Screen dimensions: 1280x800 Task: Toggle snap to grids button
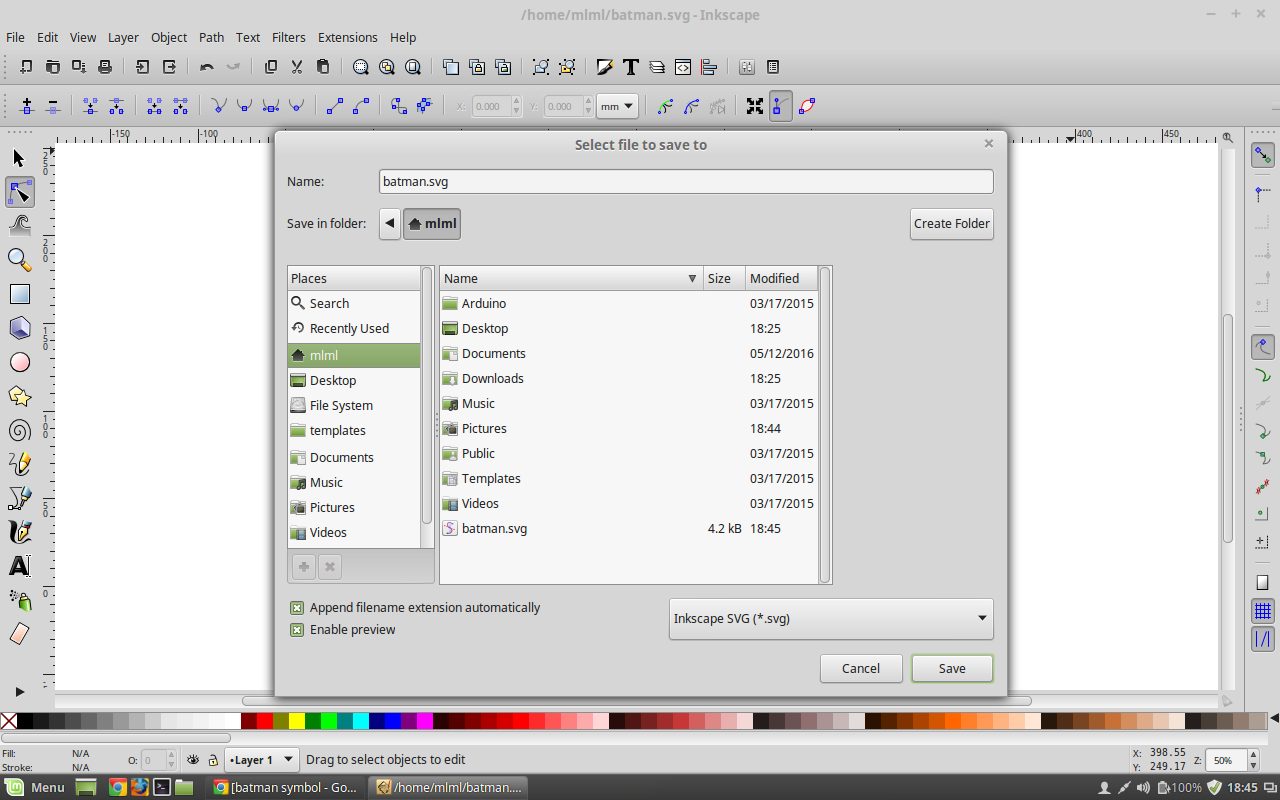[x=1263, y=611]
